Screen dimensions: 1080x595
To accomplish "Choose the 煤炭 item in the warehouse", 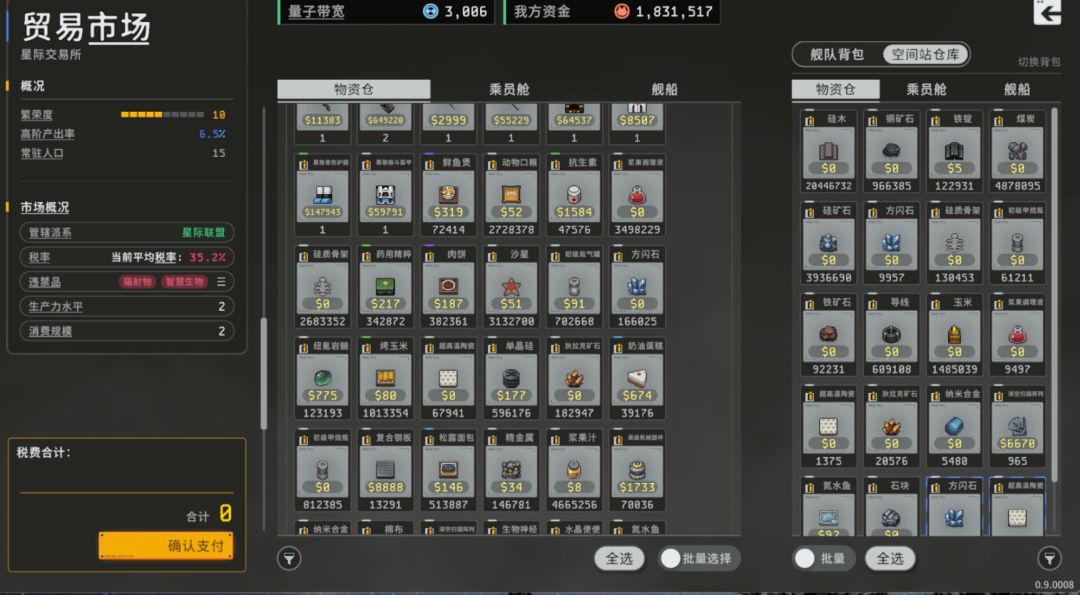I will tap(1017, 151).
